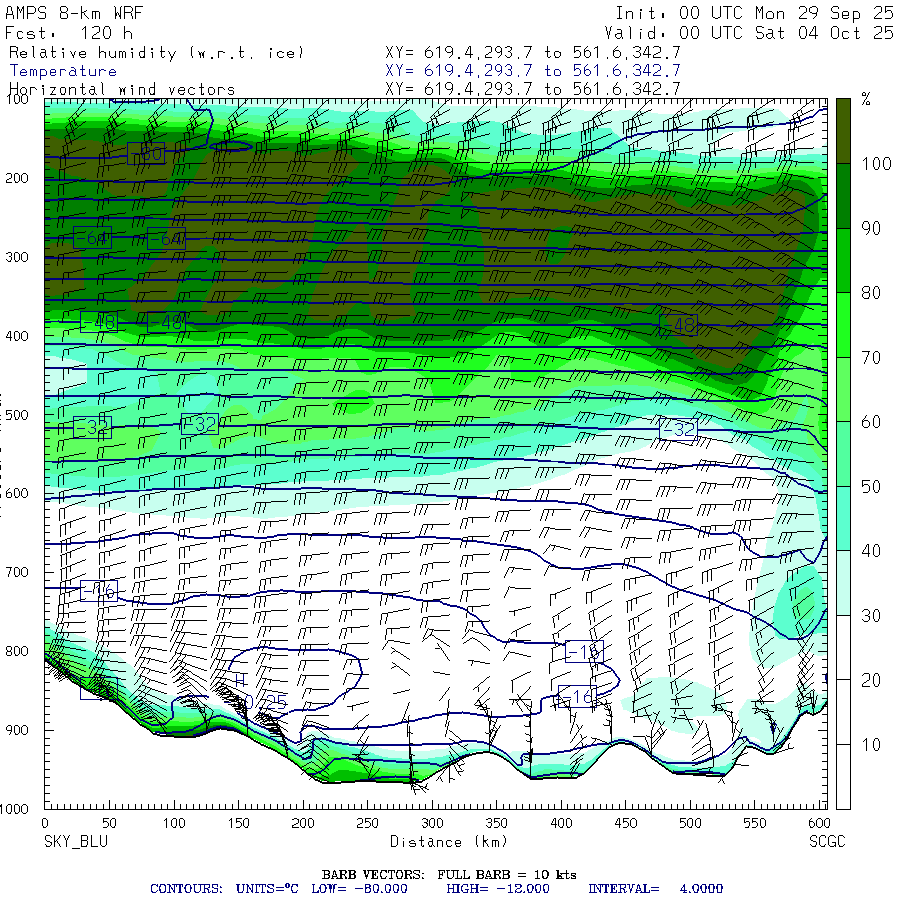Click the 'AMPS 8-km WRF' title text
900x900 pixels.
click(74, 13)
